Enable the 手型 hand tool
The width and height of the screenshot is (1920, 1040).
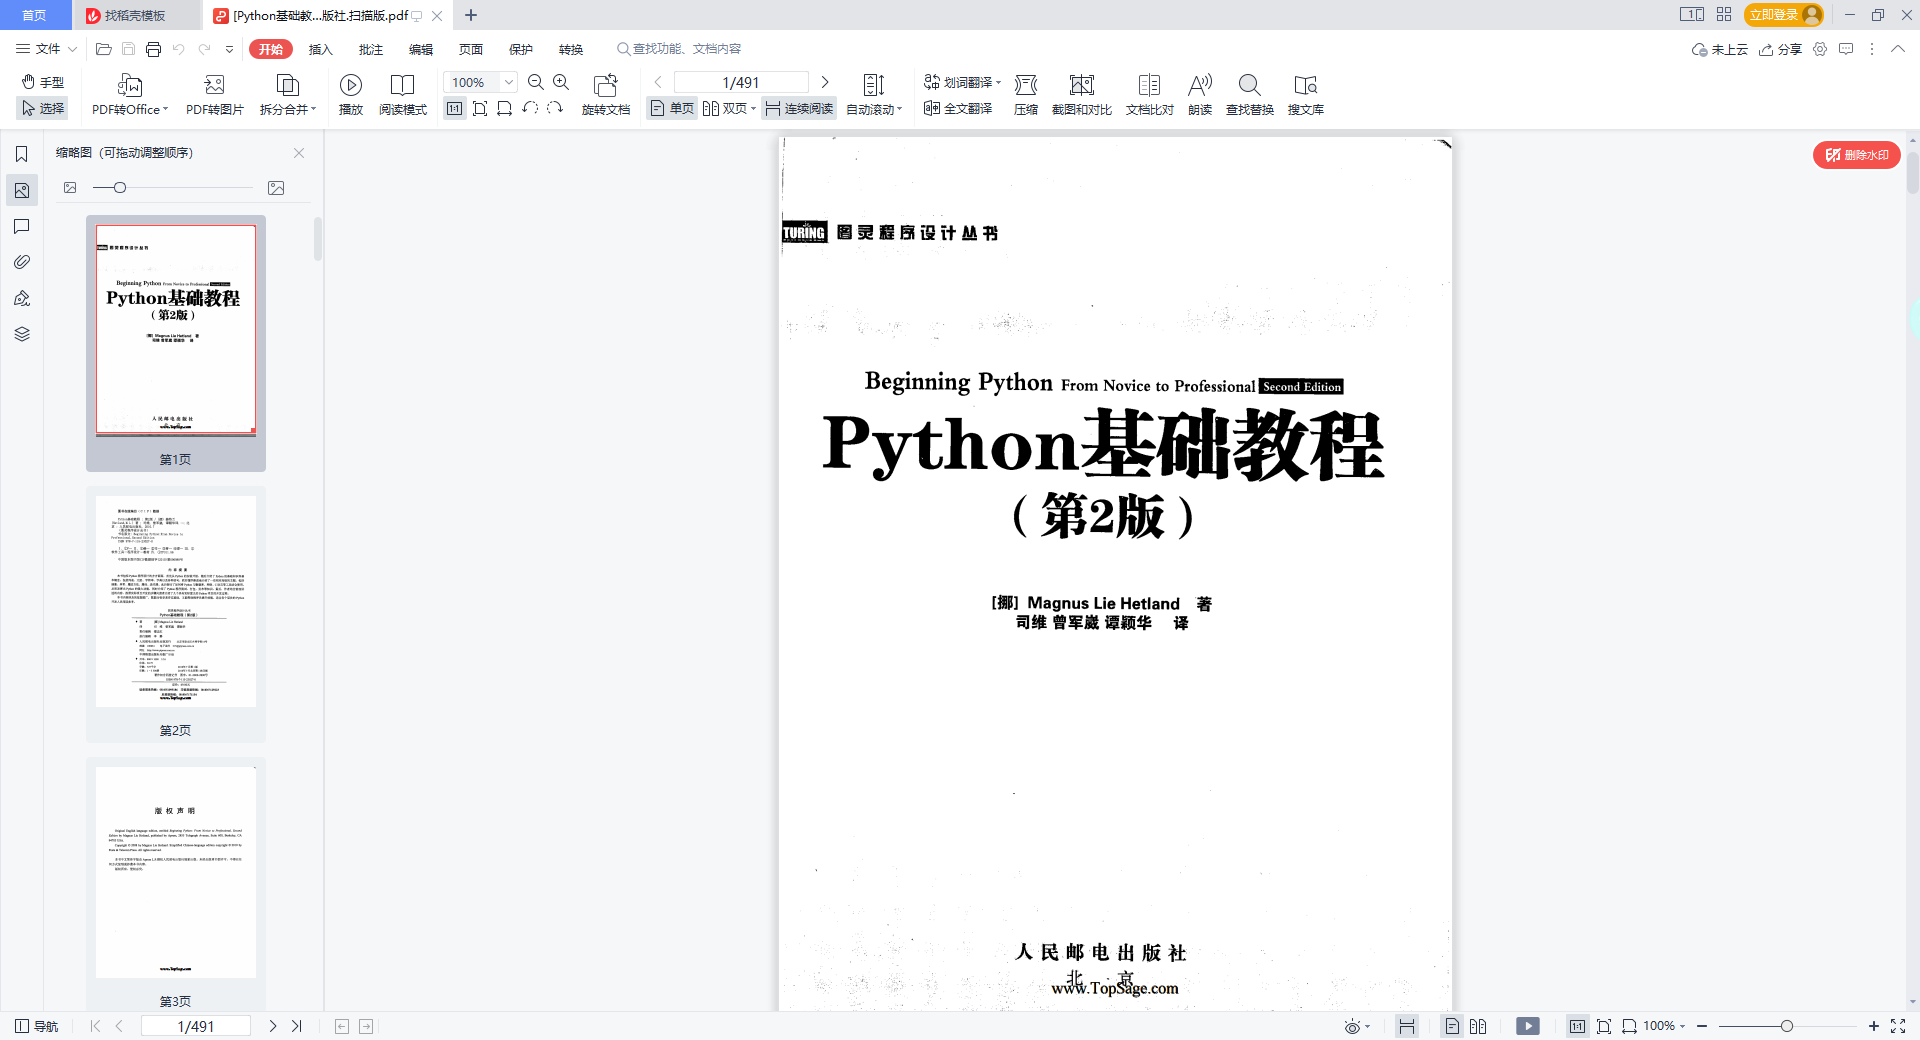(x=43, y=82)
